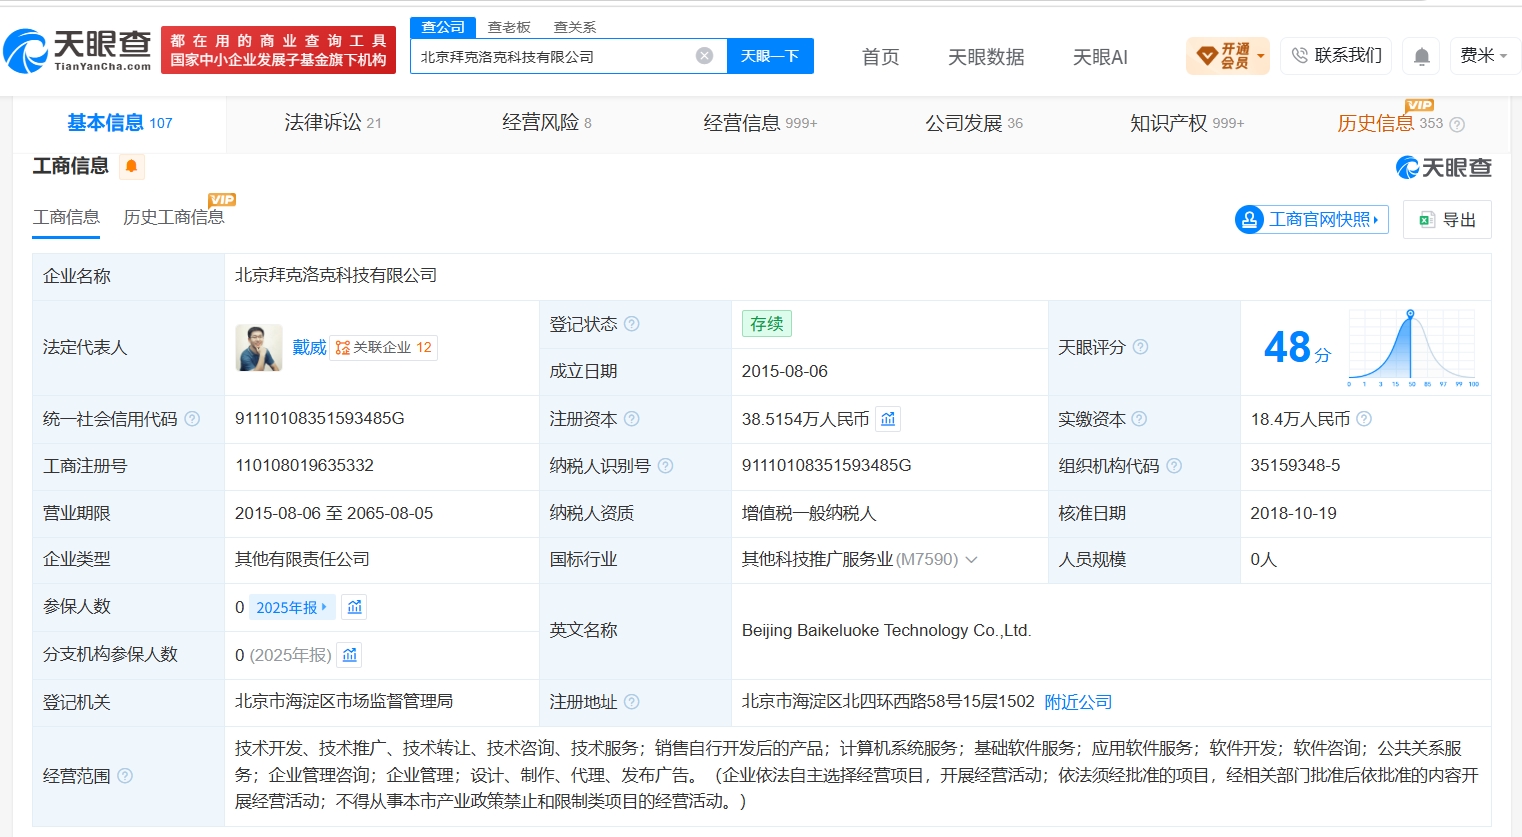This screenshot has width=1522, height=837.
Task: Open the notifications bell
Action: coord(1422,56)
